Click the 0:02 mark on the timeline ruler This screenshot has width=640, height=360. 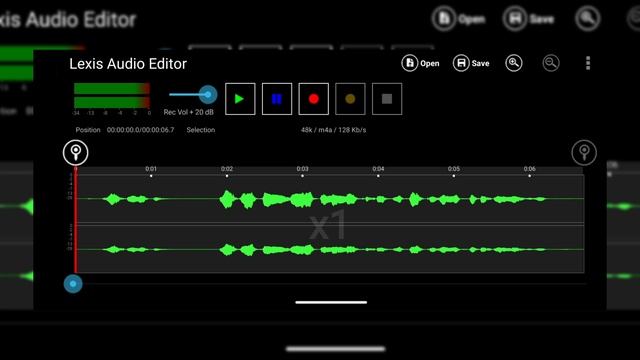click(227, 169)
